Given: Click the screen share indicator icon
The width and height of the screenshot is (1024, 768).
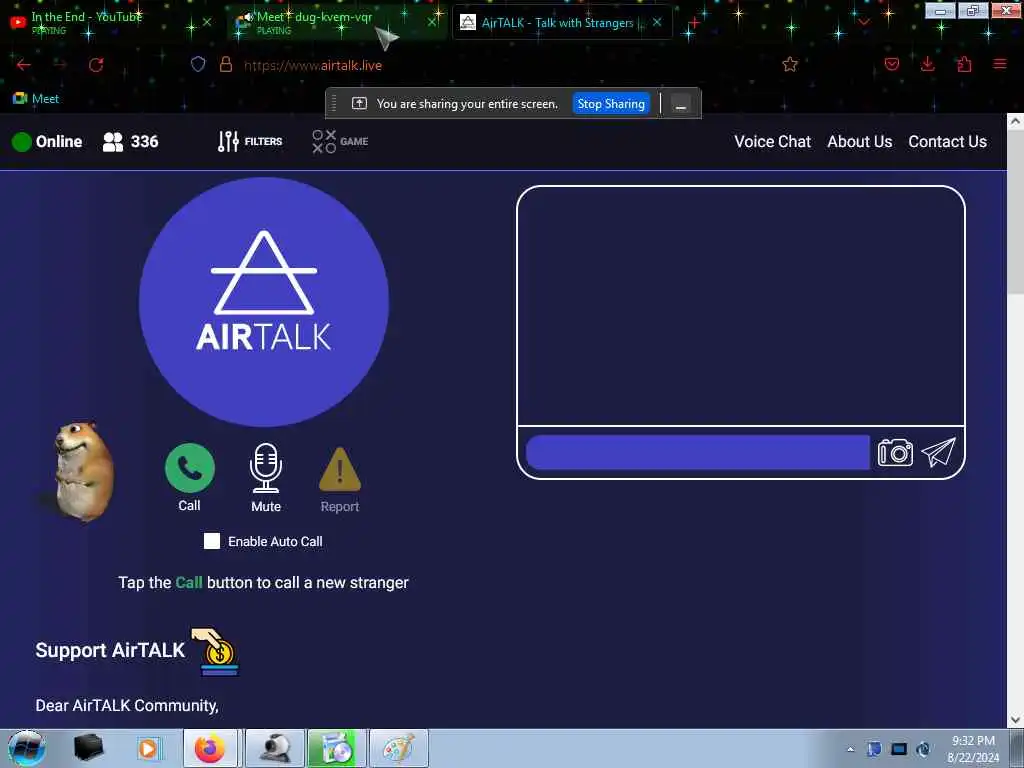Looking at the screenshot, I should [359, 104].
